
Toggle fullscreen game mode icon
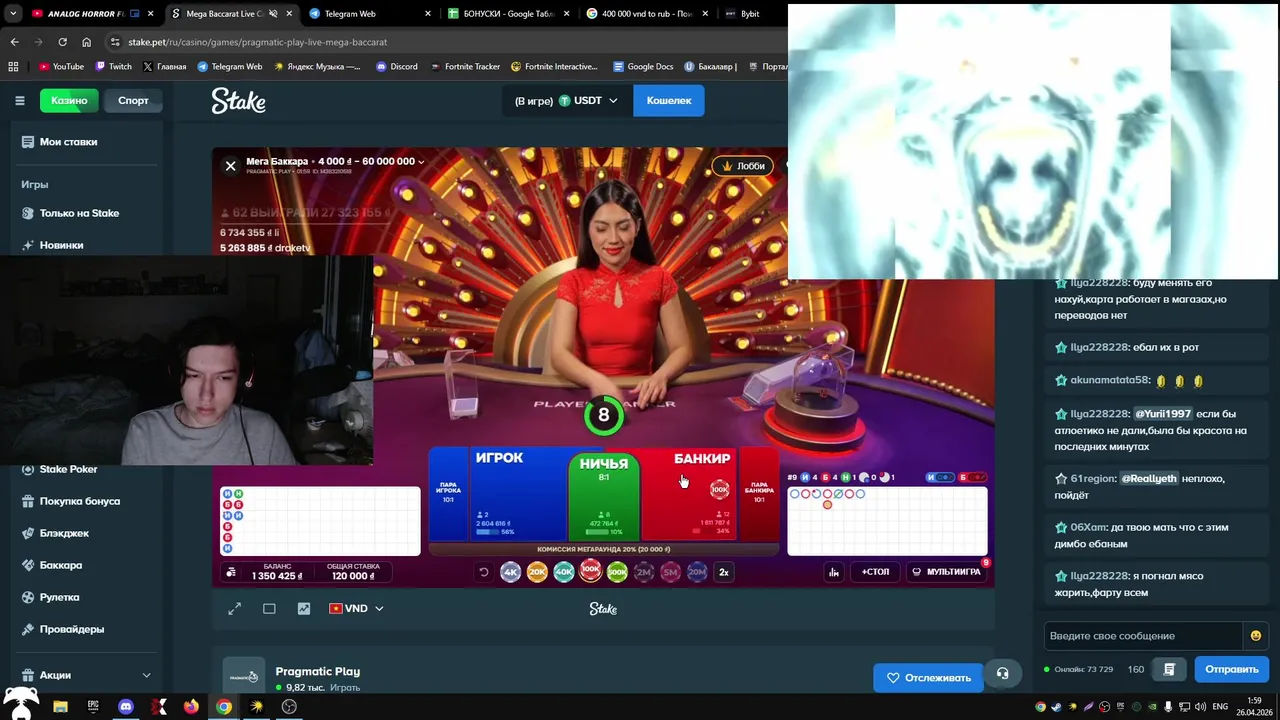coord(234,608)
